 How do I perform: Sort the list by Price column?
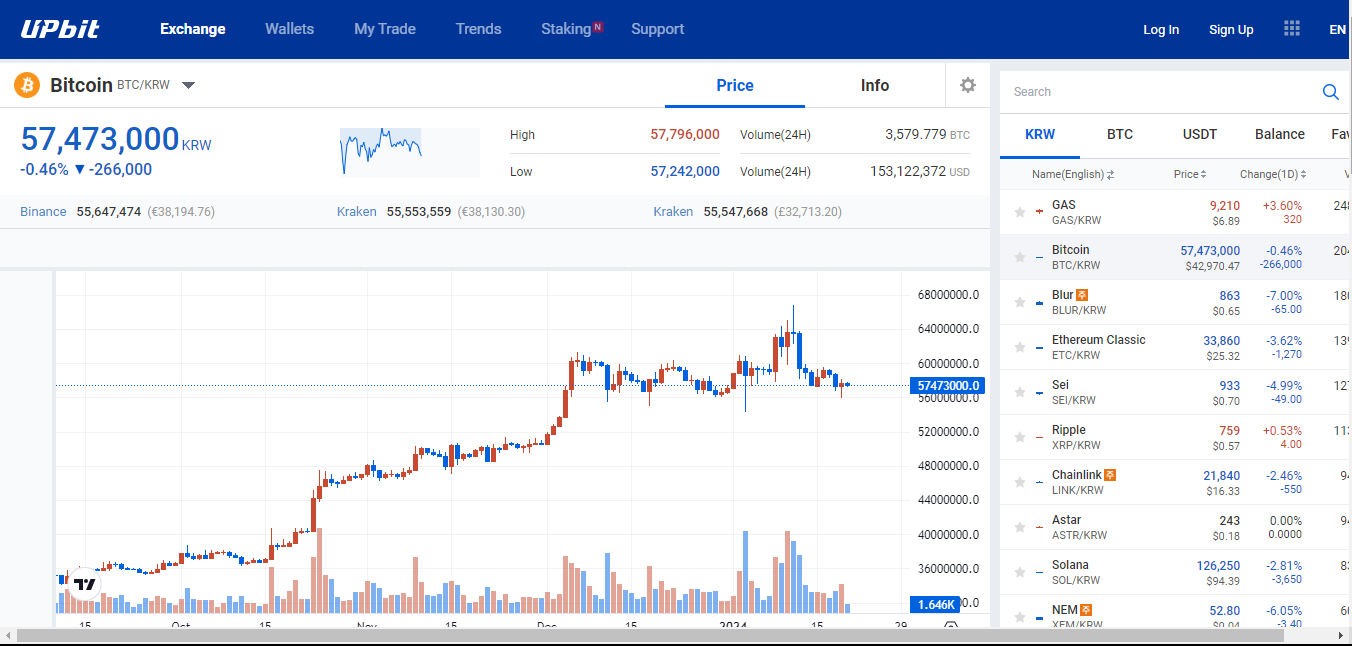click(1190, 174)
